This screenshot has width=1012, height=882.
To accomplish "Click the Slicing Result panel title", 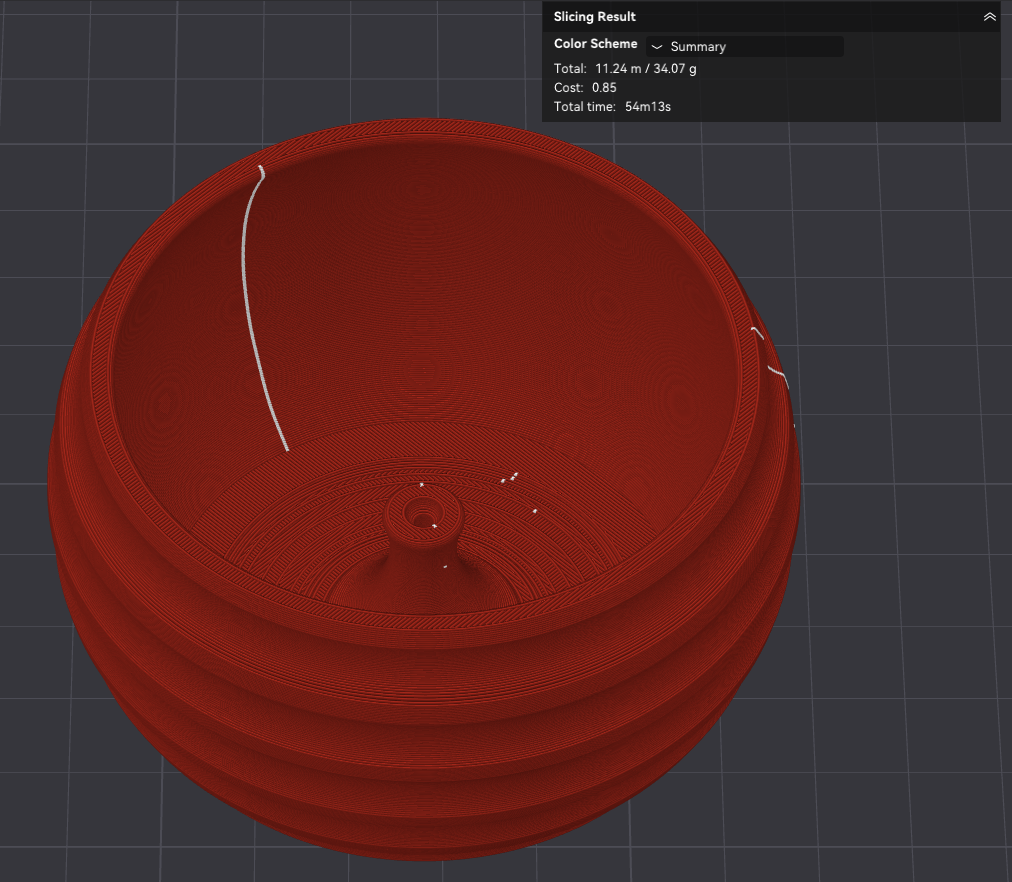I will (594, 17).
